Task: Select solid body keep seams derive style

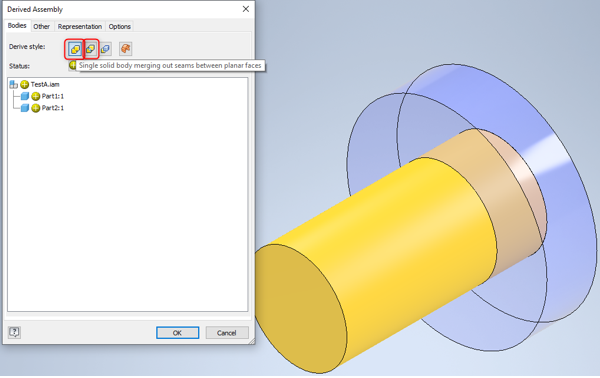Action: tap(91, 49)
